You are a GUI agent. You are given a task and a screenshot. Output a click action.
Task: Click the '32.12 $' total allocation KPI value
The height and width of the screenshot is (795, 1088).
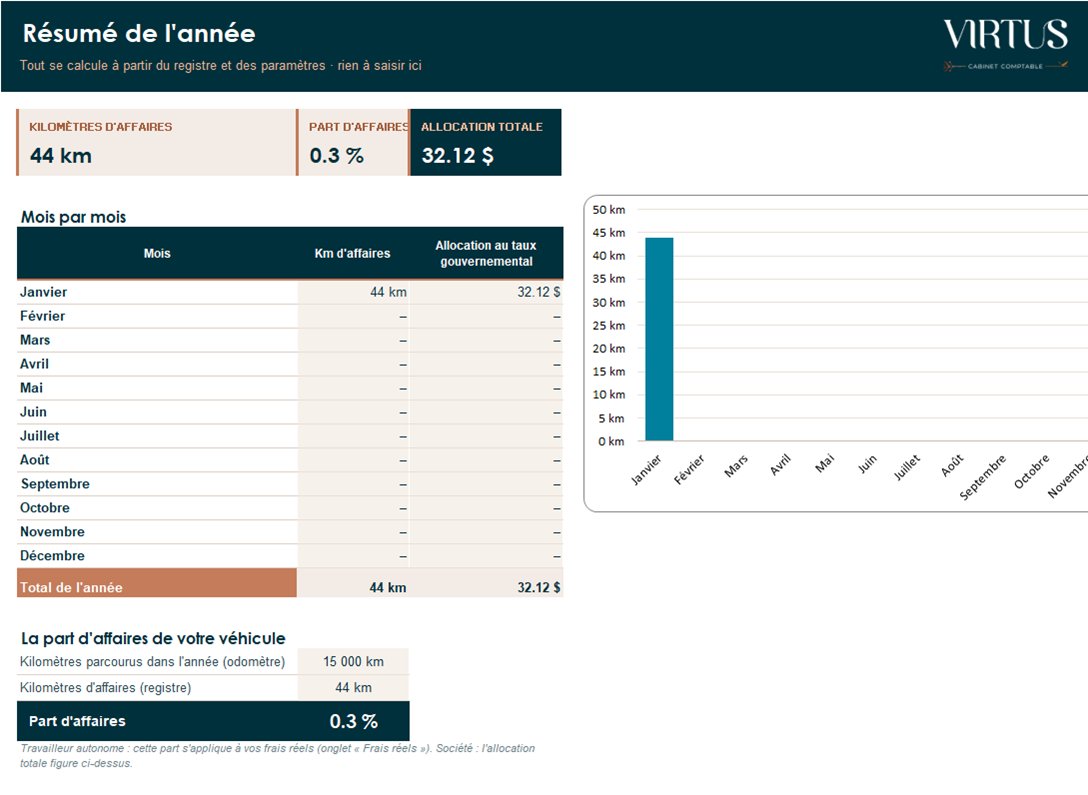(x=457, y=155)
